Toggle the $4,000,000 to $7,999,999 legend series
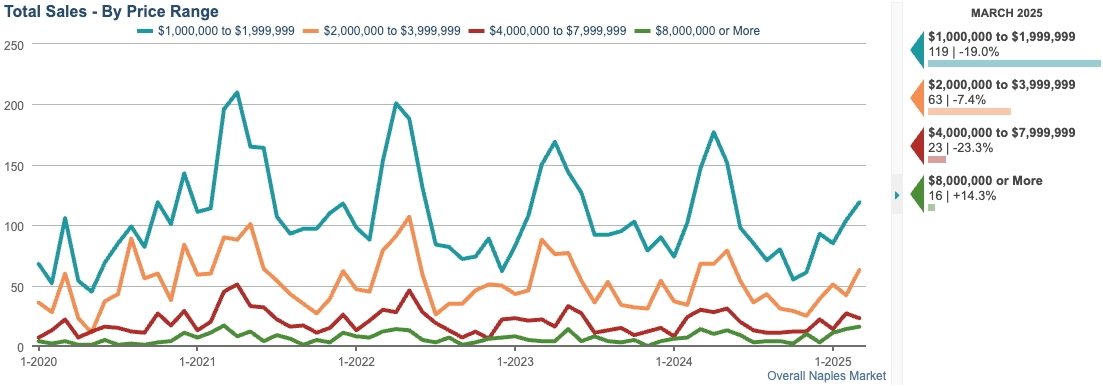1103x386 pixels. [x=547, y=31]
